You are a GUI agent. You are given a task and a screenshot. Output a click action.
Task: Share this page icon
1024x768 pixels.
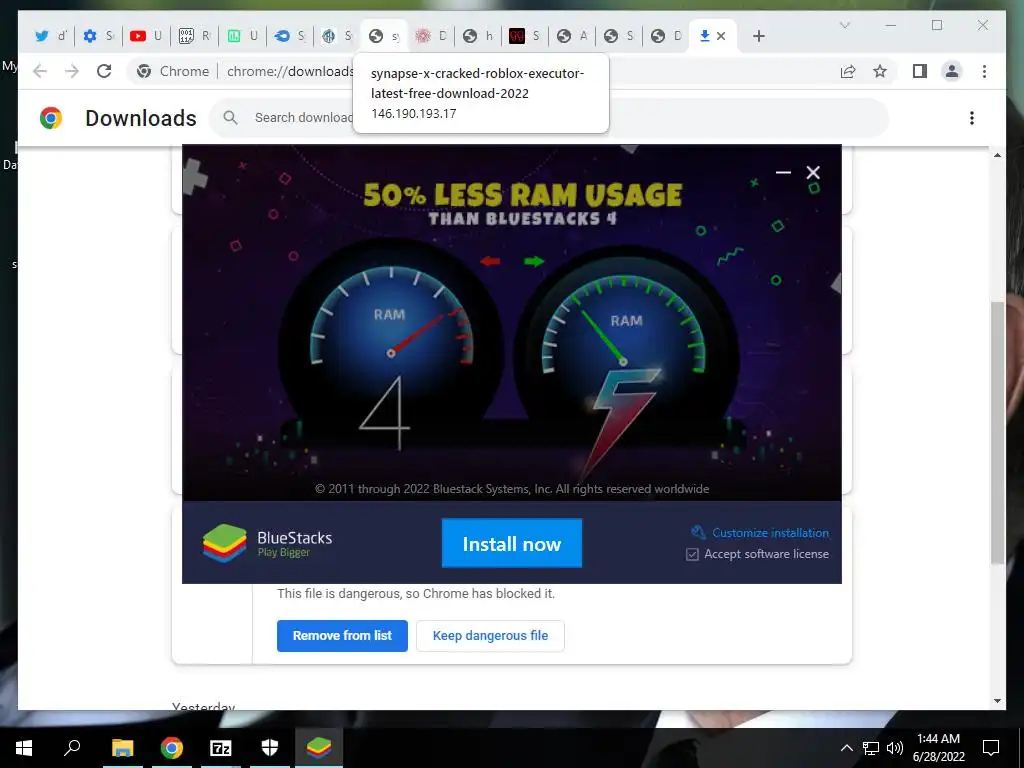(848, 71)
